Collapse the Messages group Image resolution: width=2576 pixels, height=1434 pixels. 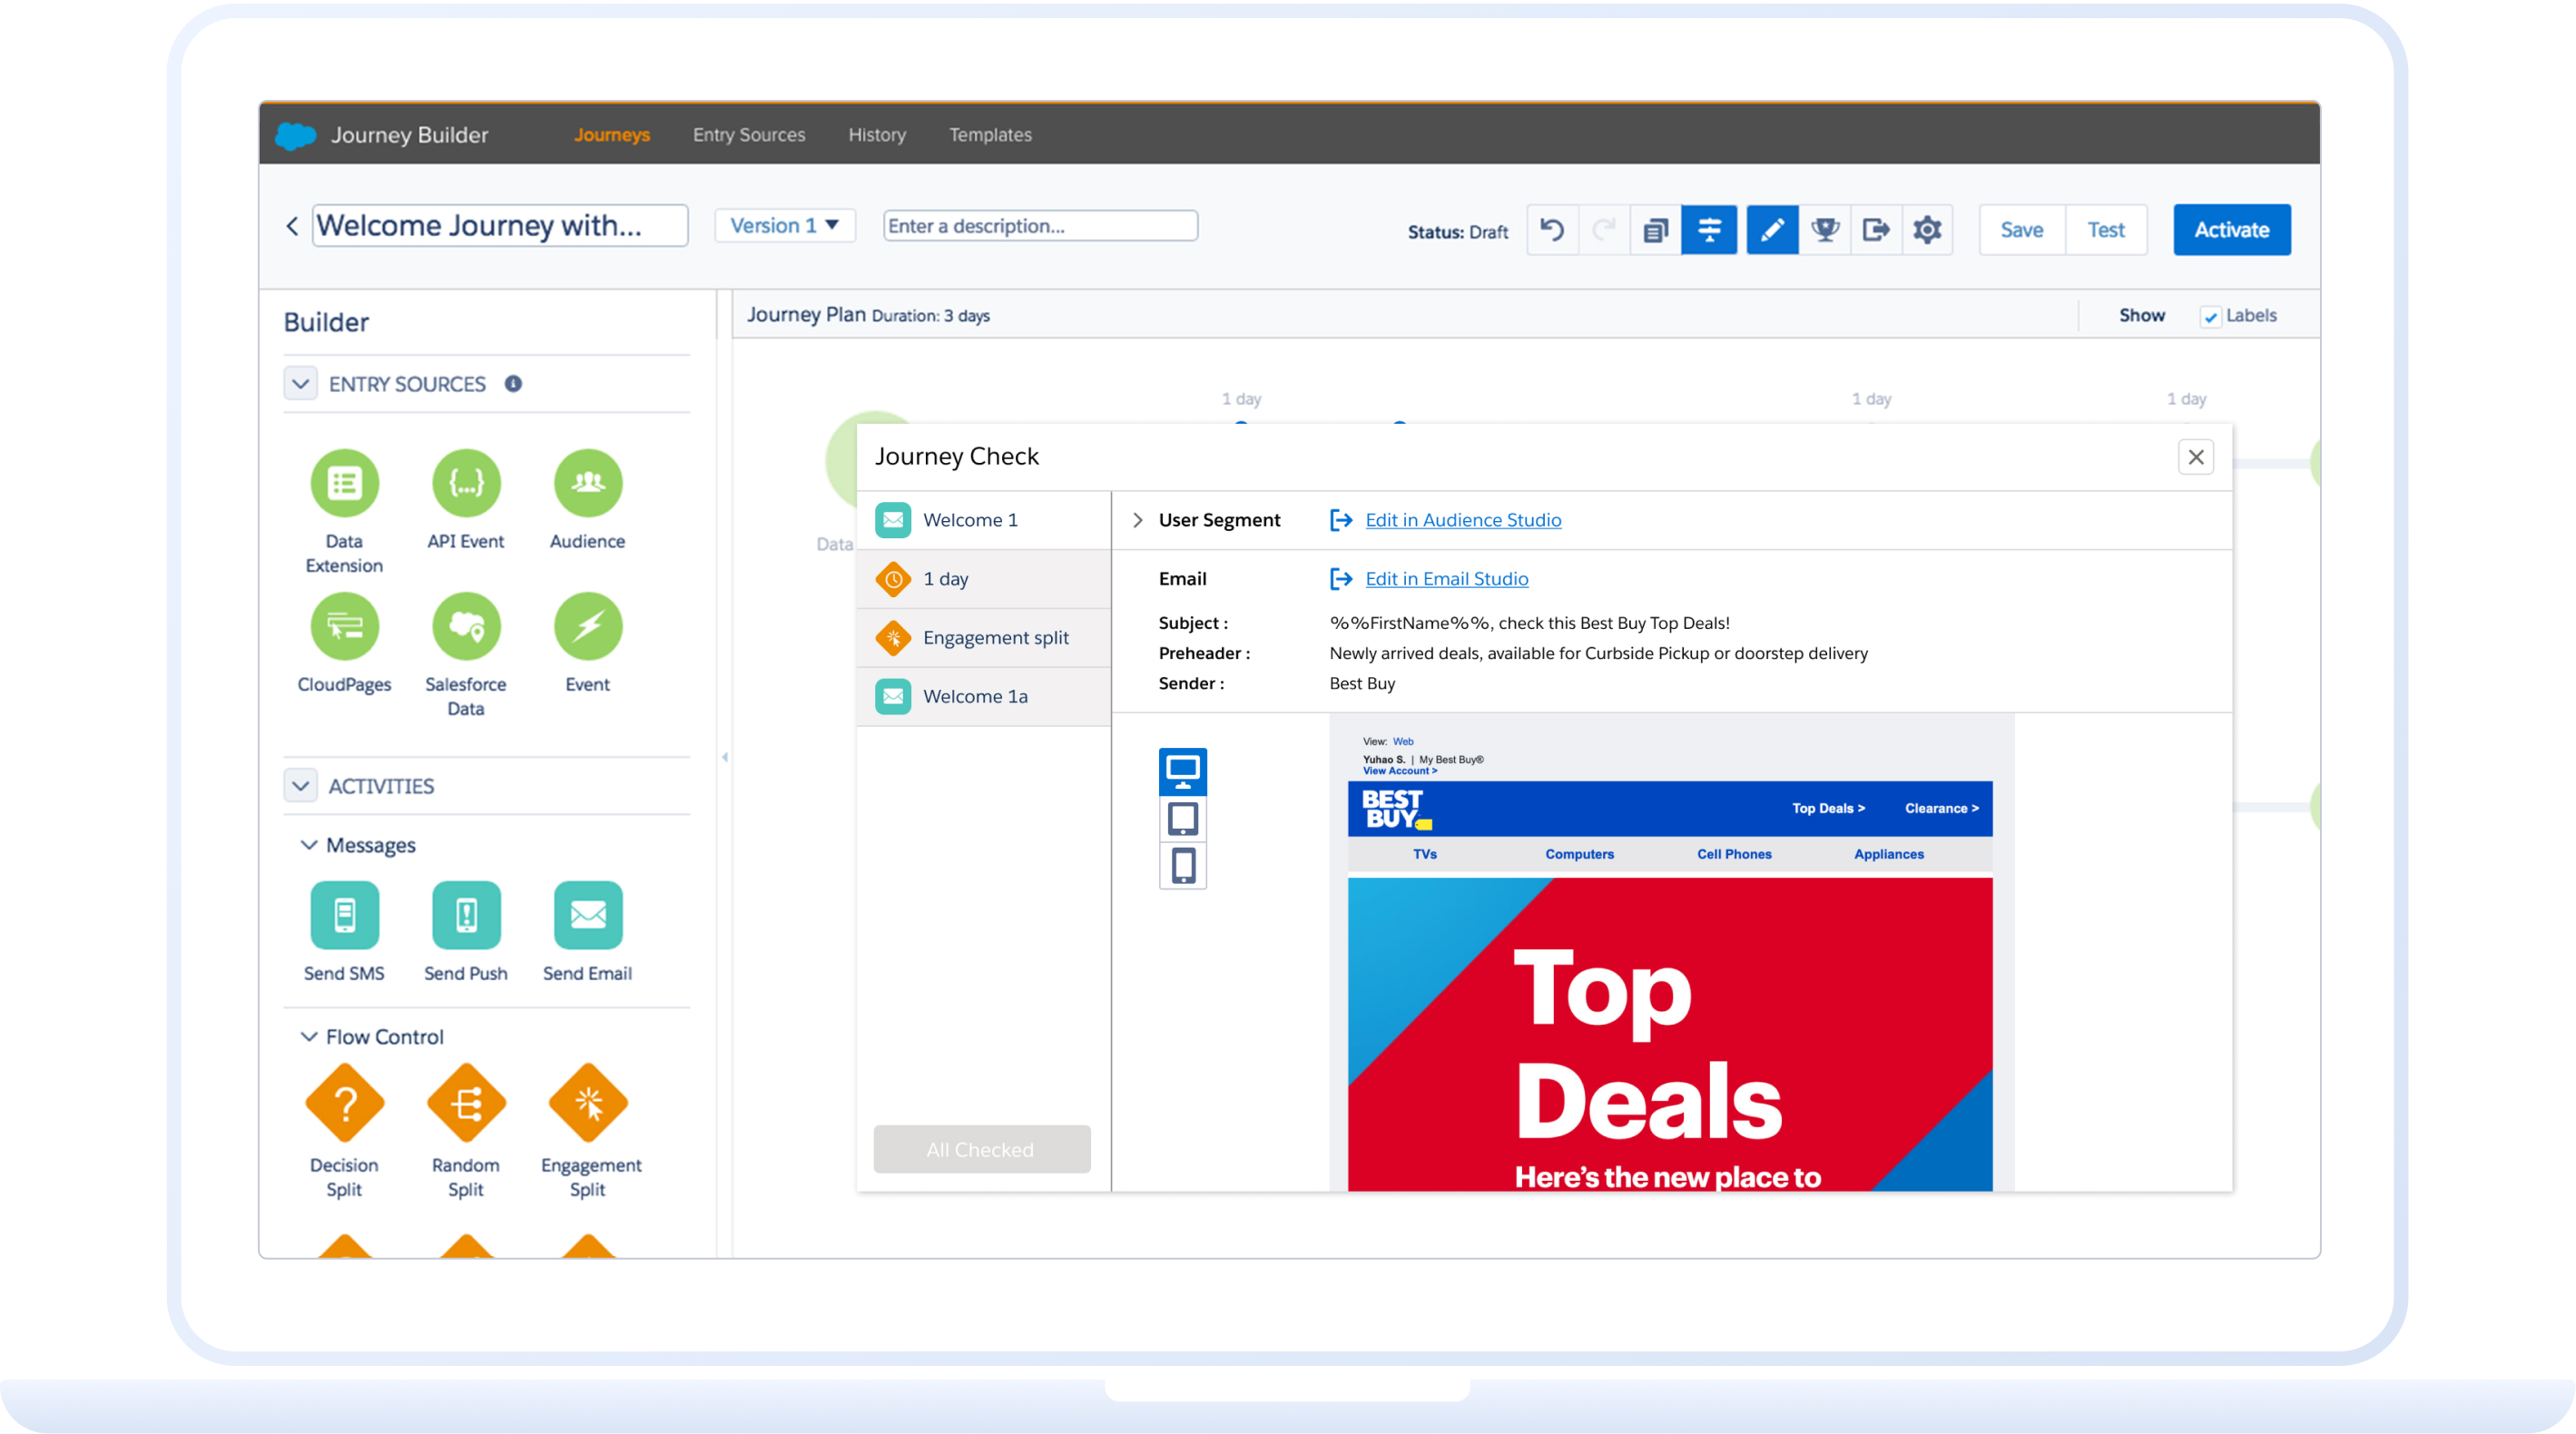[x=309, y=845]
